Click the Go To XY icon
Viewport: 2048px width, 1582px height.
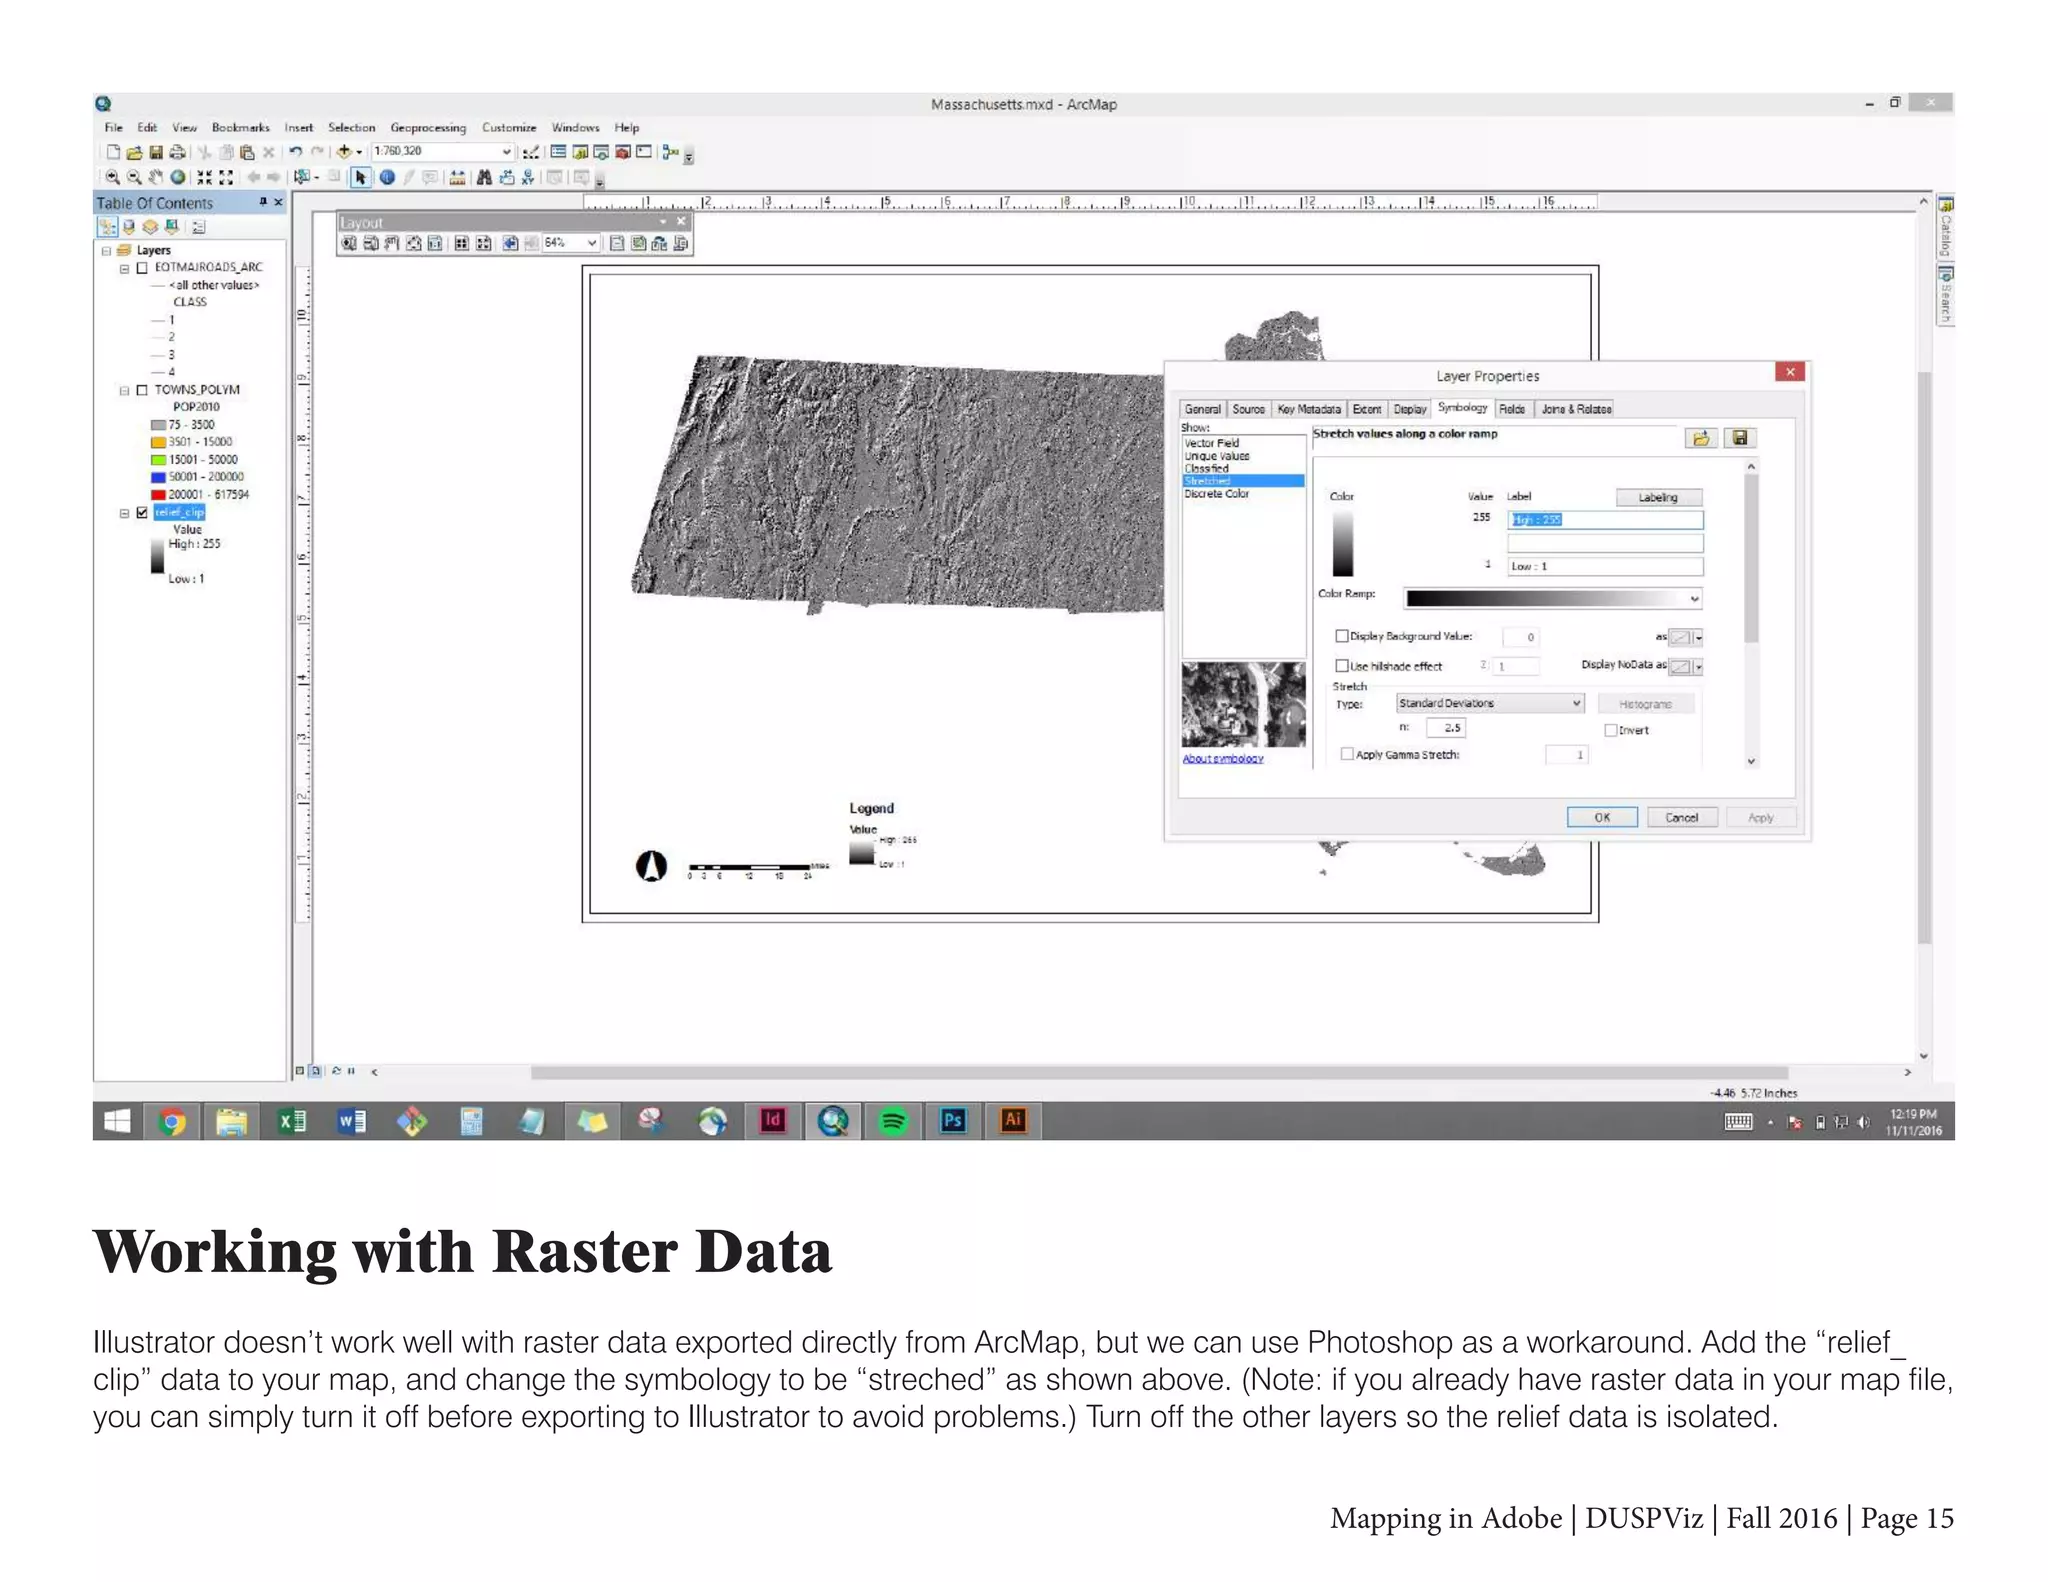pyautogui.click(x=528, y=178)
